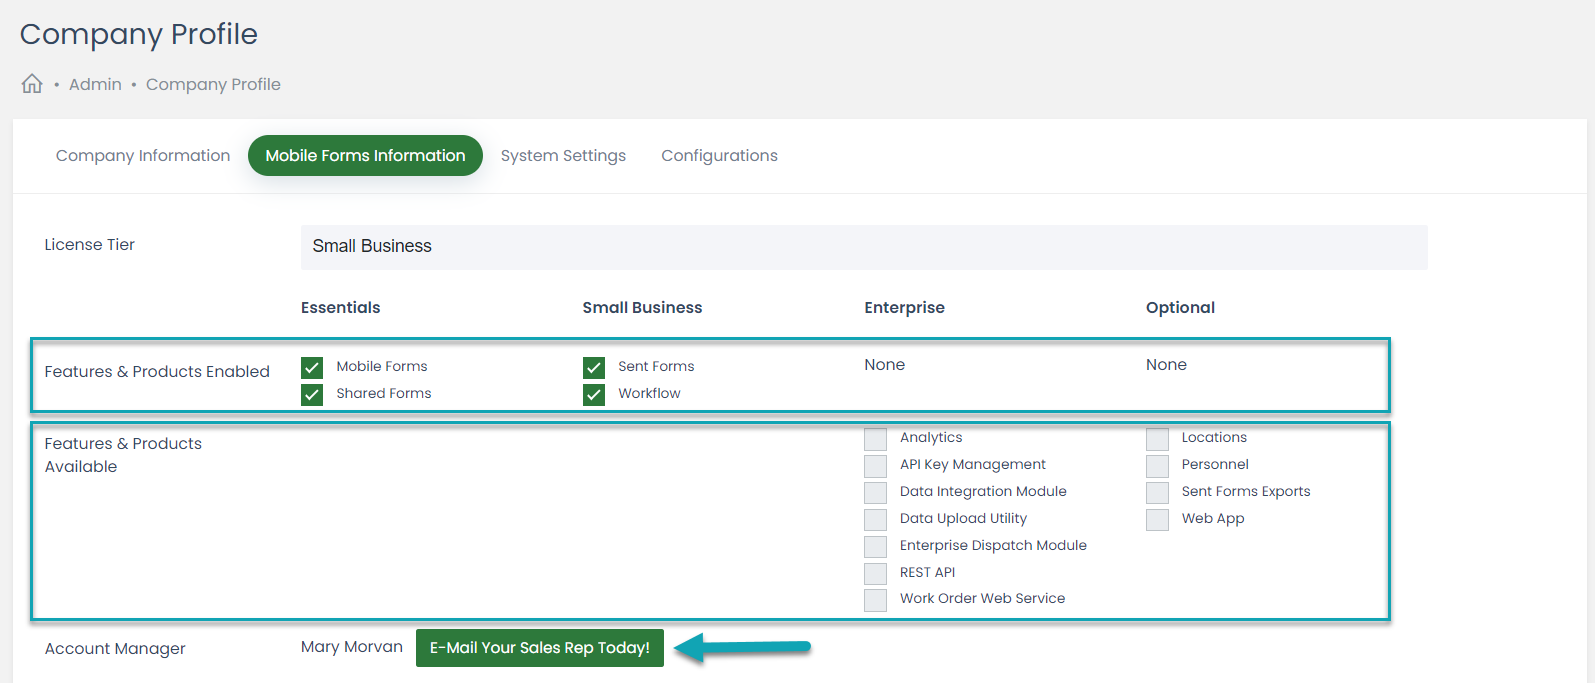This screenshot has width=1595, height=683.
Task: Click the Company Profile page title
Action: [x=139, y=34]
